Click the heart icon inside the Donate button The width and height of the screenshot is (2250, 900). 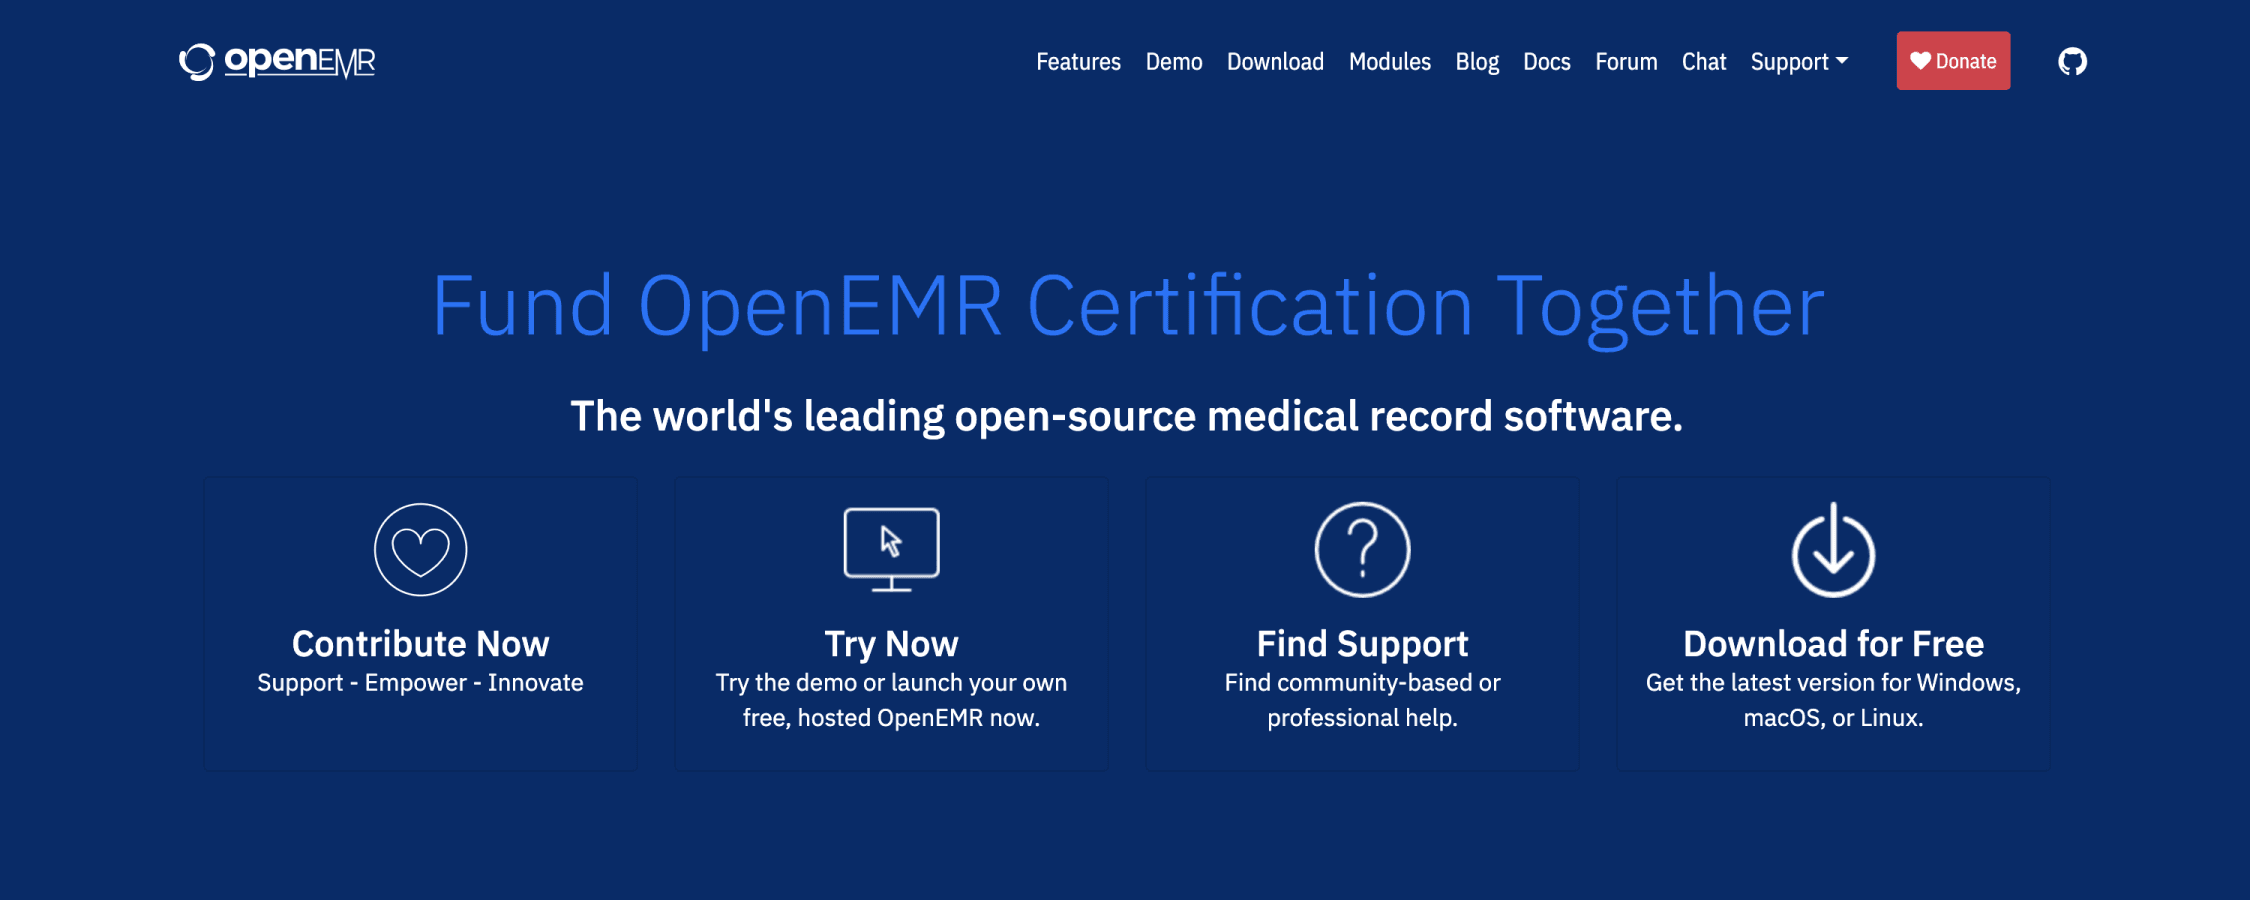point(1923,60)
